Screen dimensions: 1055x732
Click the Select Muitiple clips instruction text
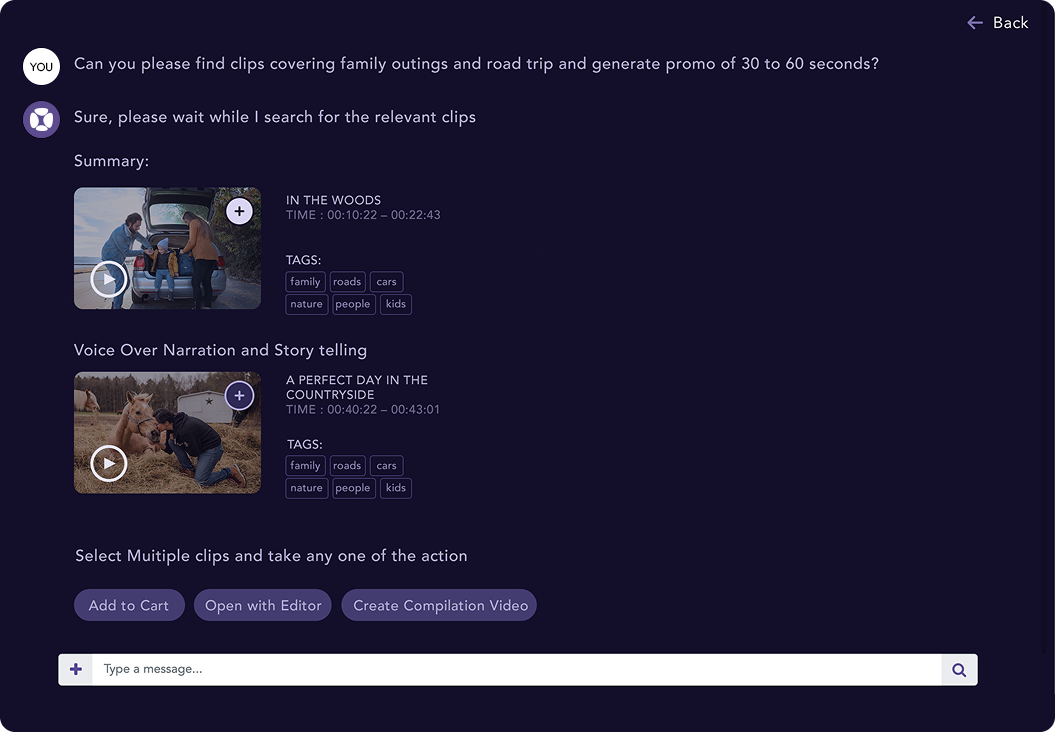[x=271, y=556]
